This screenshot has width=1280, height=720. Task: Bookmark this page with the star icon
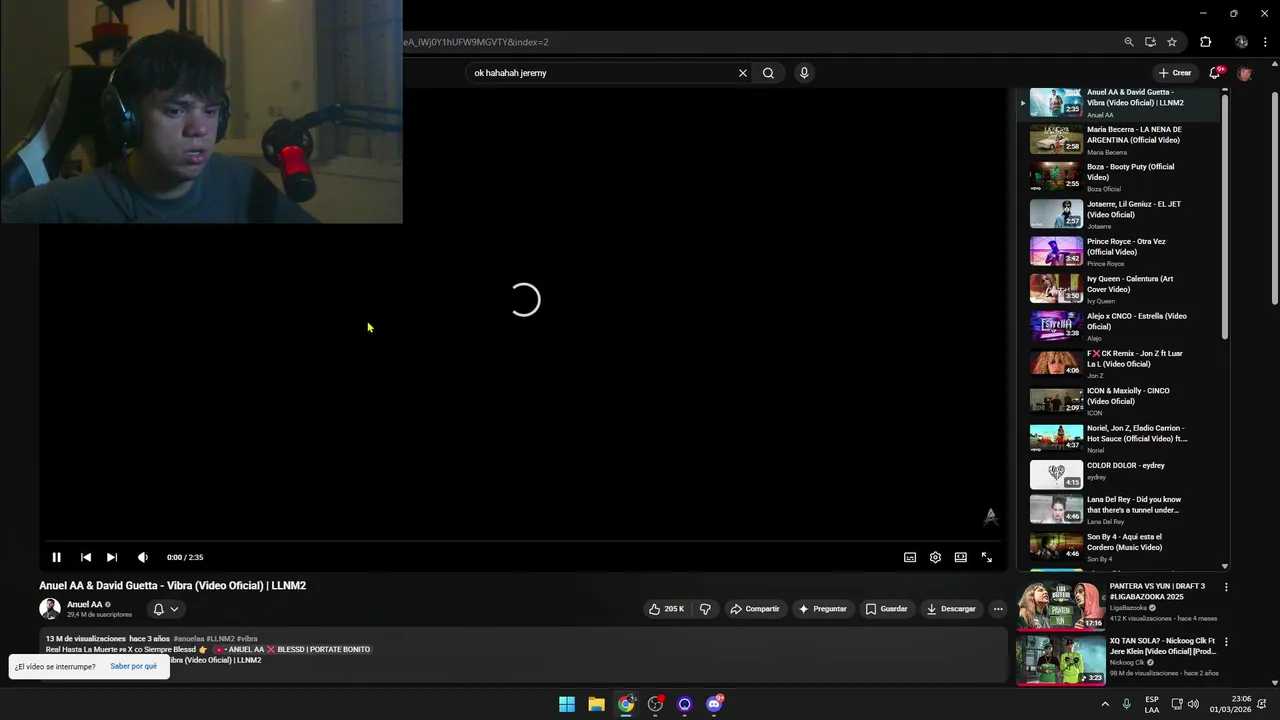1172,42
